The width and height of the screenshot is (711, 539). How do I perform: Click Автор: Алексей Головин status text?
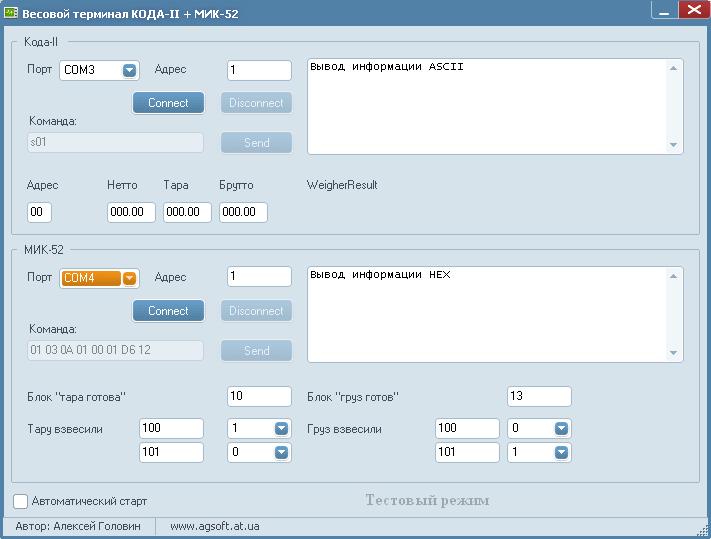78,526
